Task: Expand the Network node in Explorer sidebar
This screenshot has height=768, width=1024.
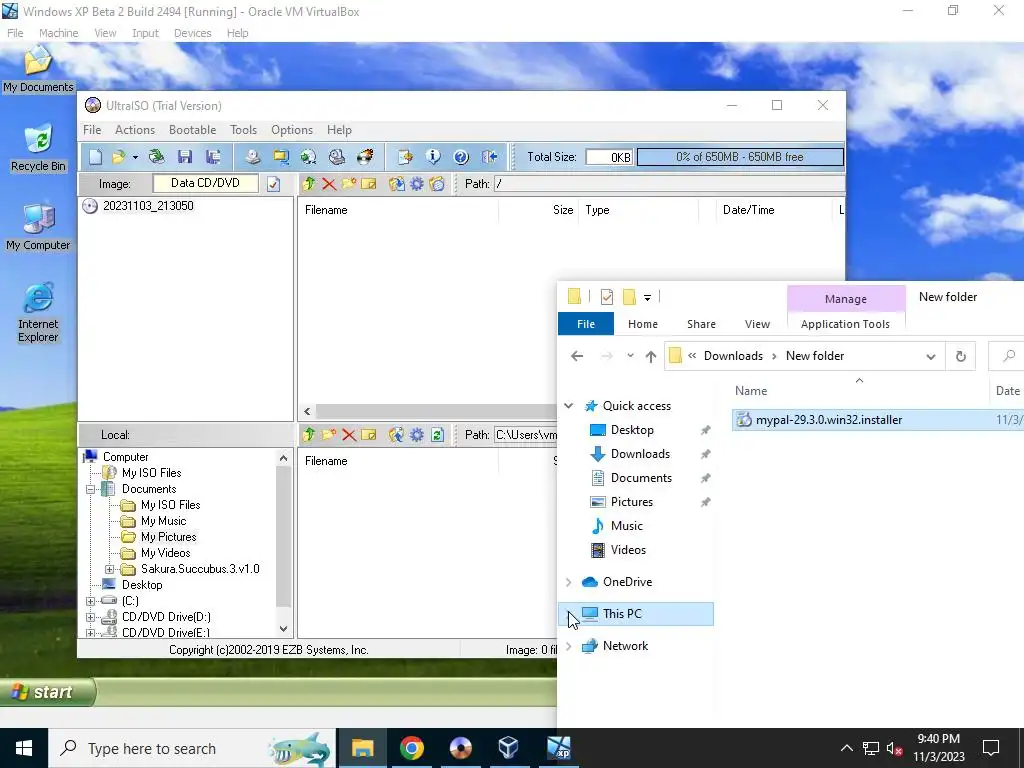Action: pyautogui.click(x=569, y=646)
